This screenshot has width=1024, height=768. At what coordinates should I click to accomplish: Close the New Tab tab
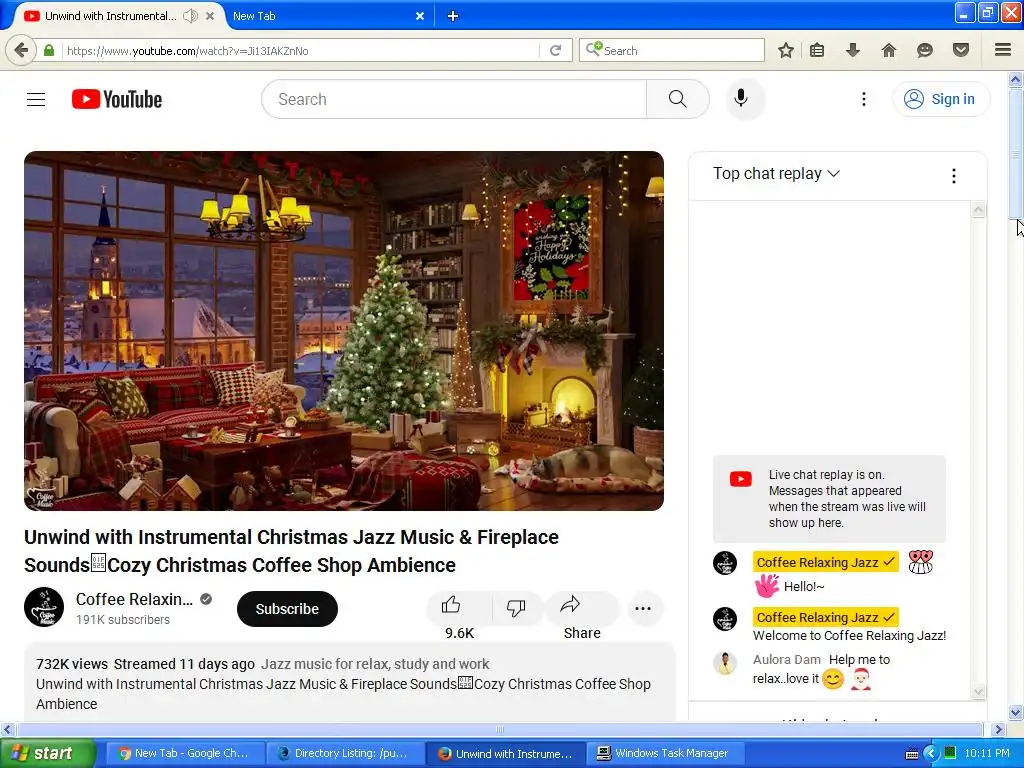420,16
